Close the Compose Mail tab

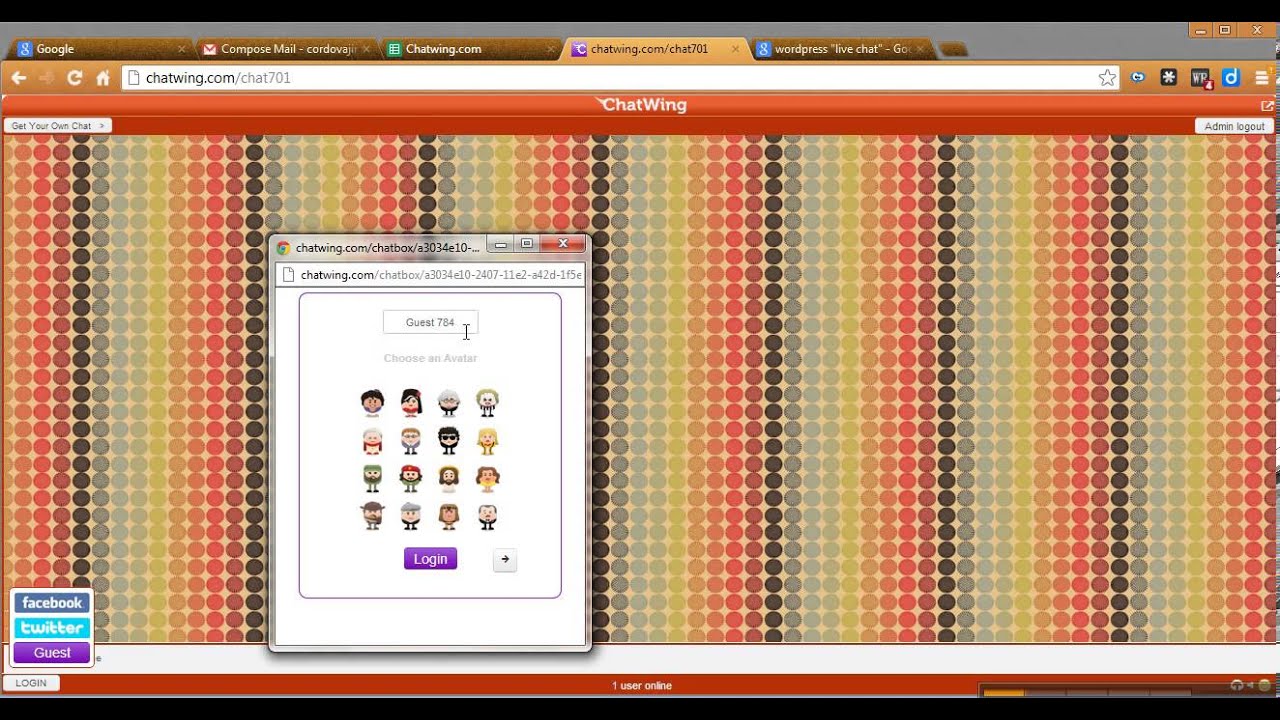pyautogui.click(x=366, y=49)
